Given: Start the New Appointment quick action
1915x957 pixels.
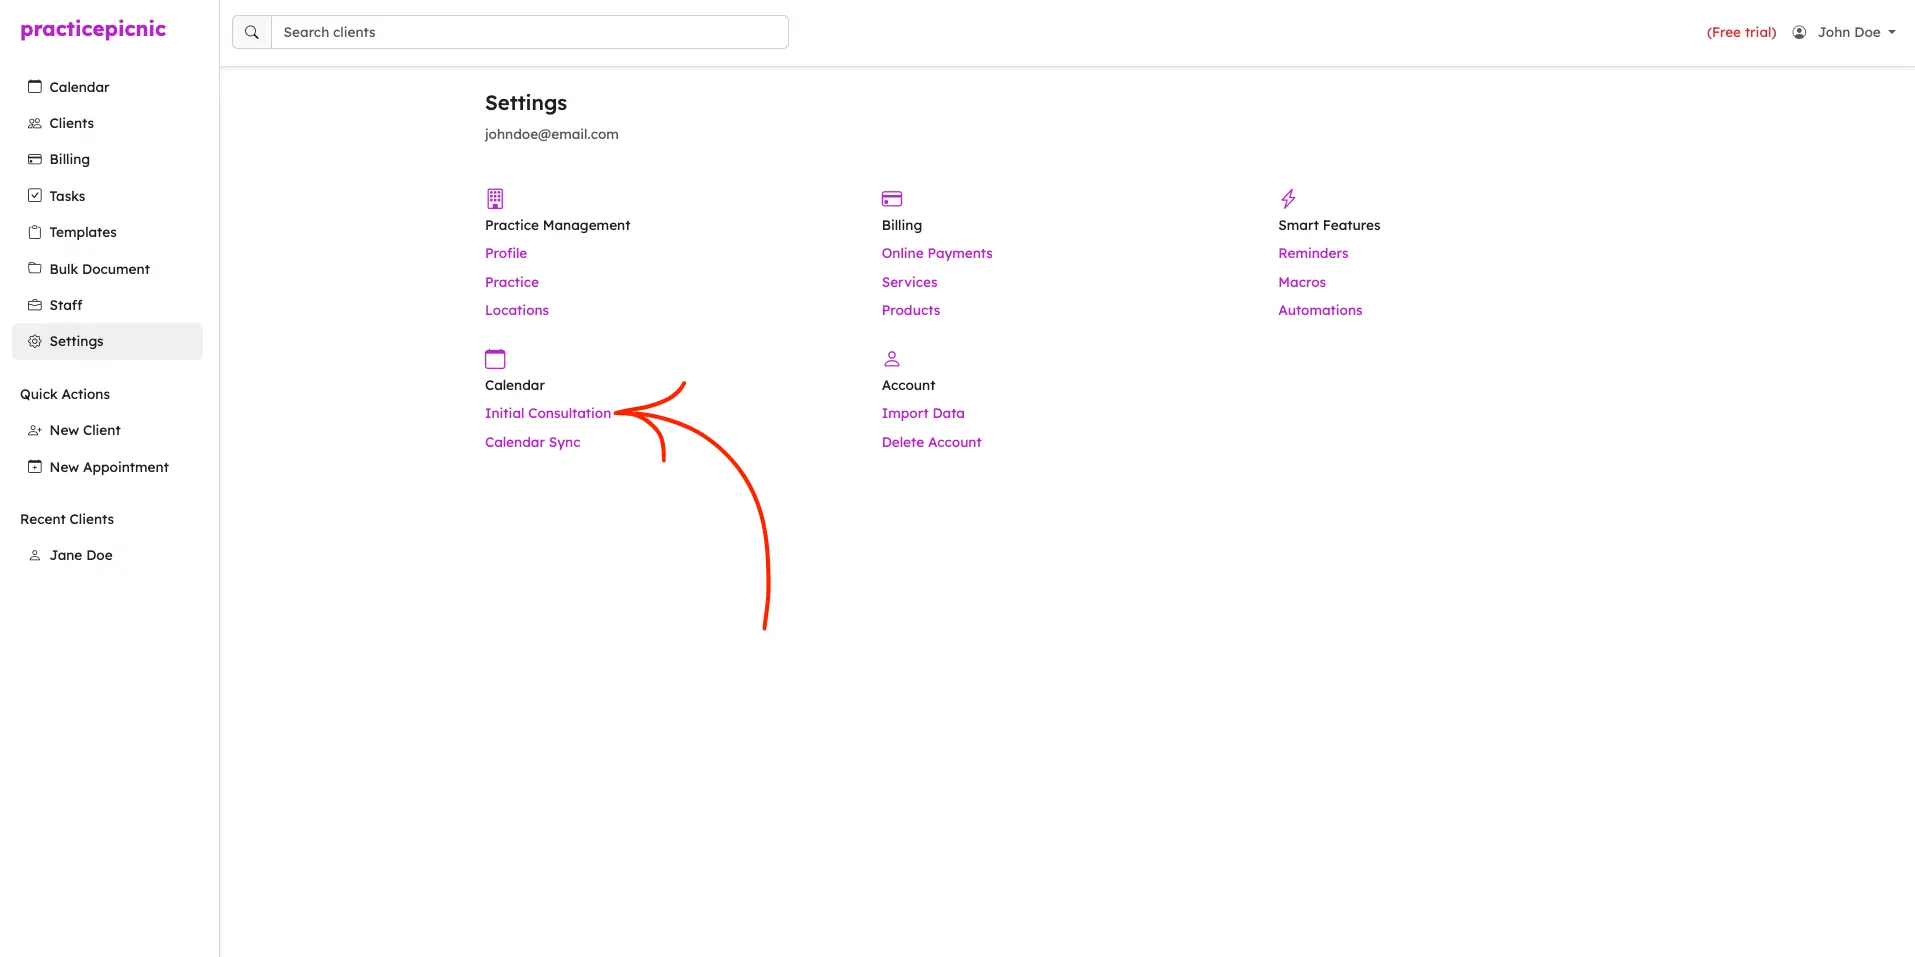Looking at the screenshot, I should pos(107,467).
